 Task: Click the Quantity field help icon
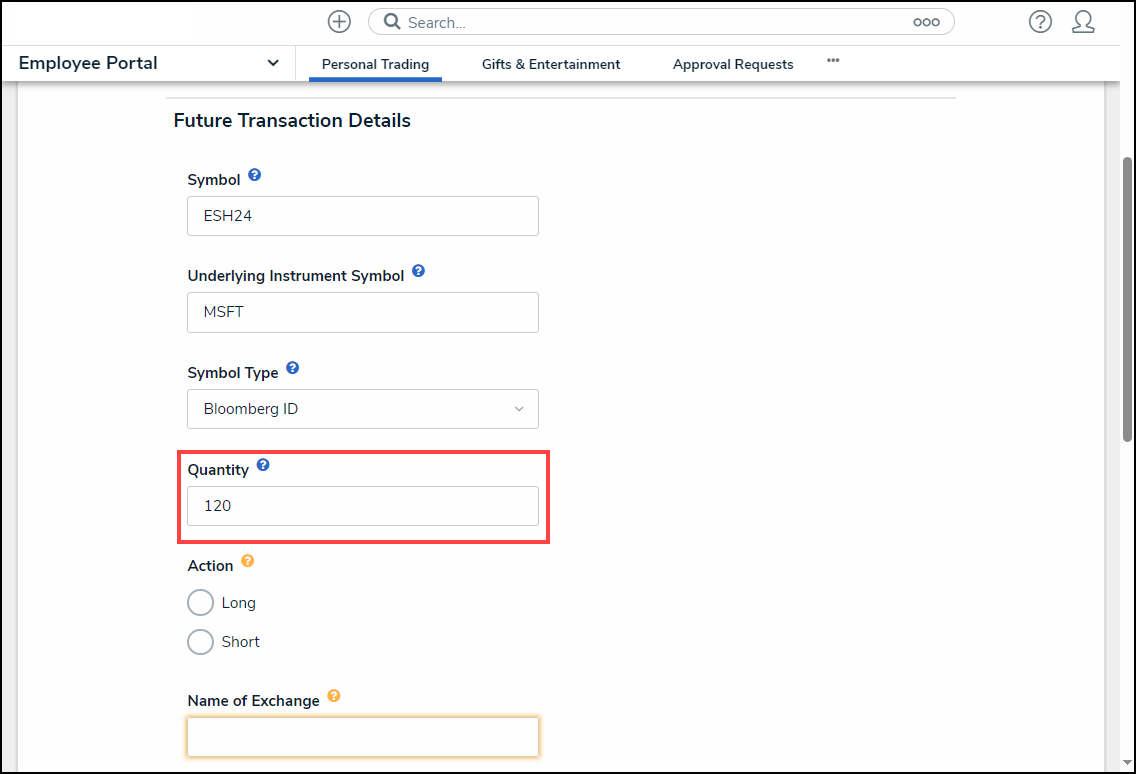click(x=263, y=465)
